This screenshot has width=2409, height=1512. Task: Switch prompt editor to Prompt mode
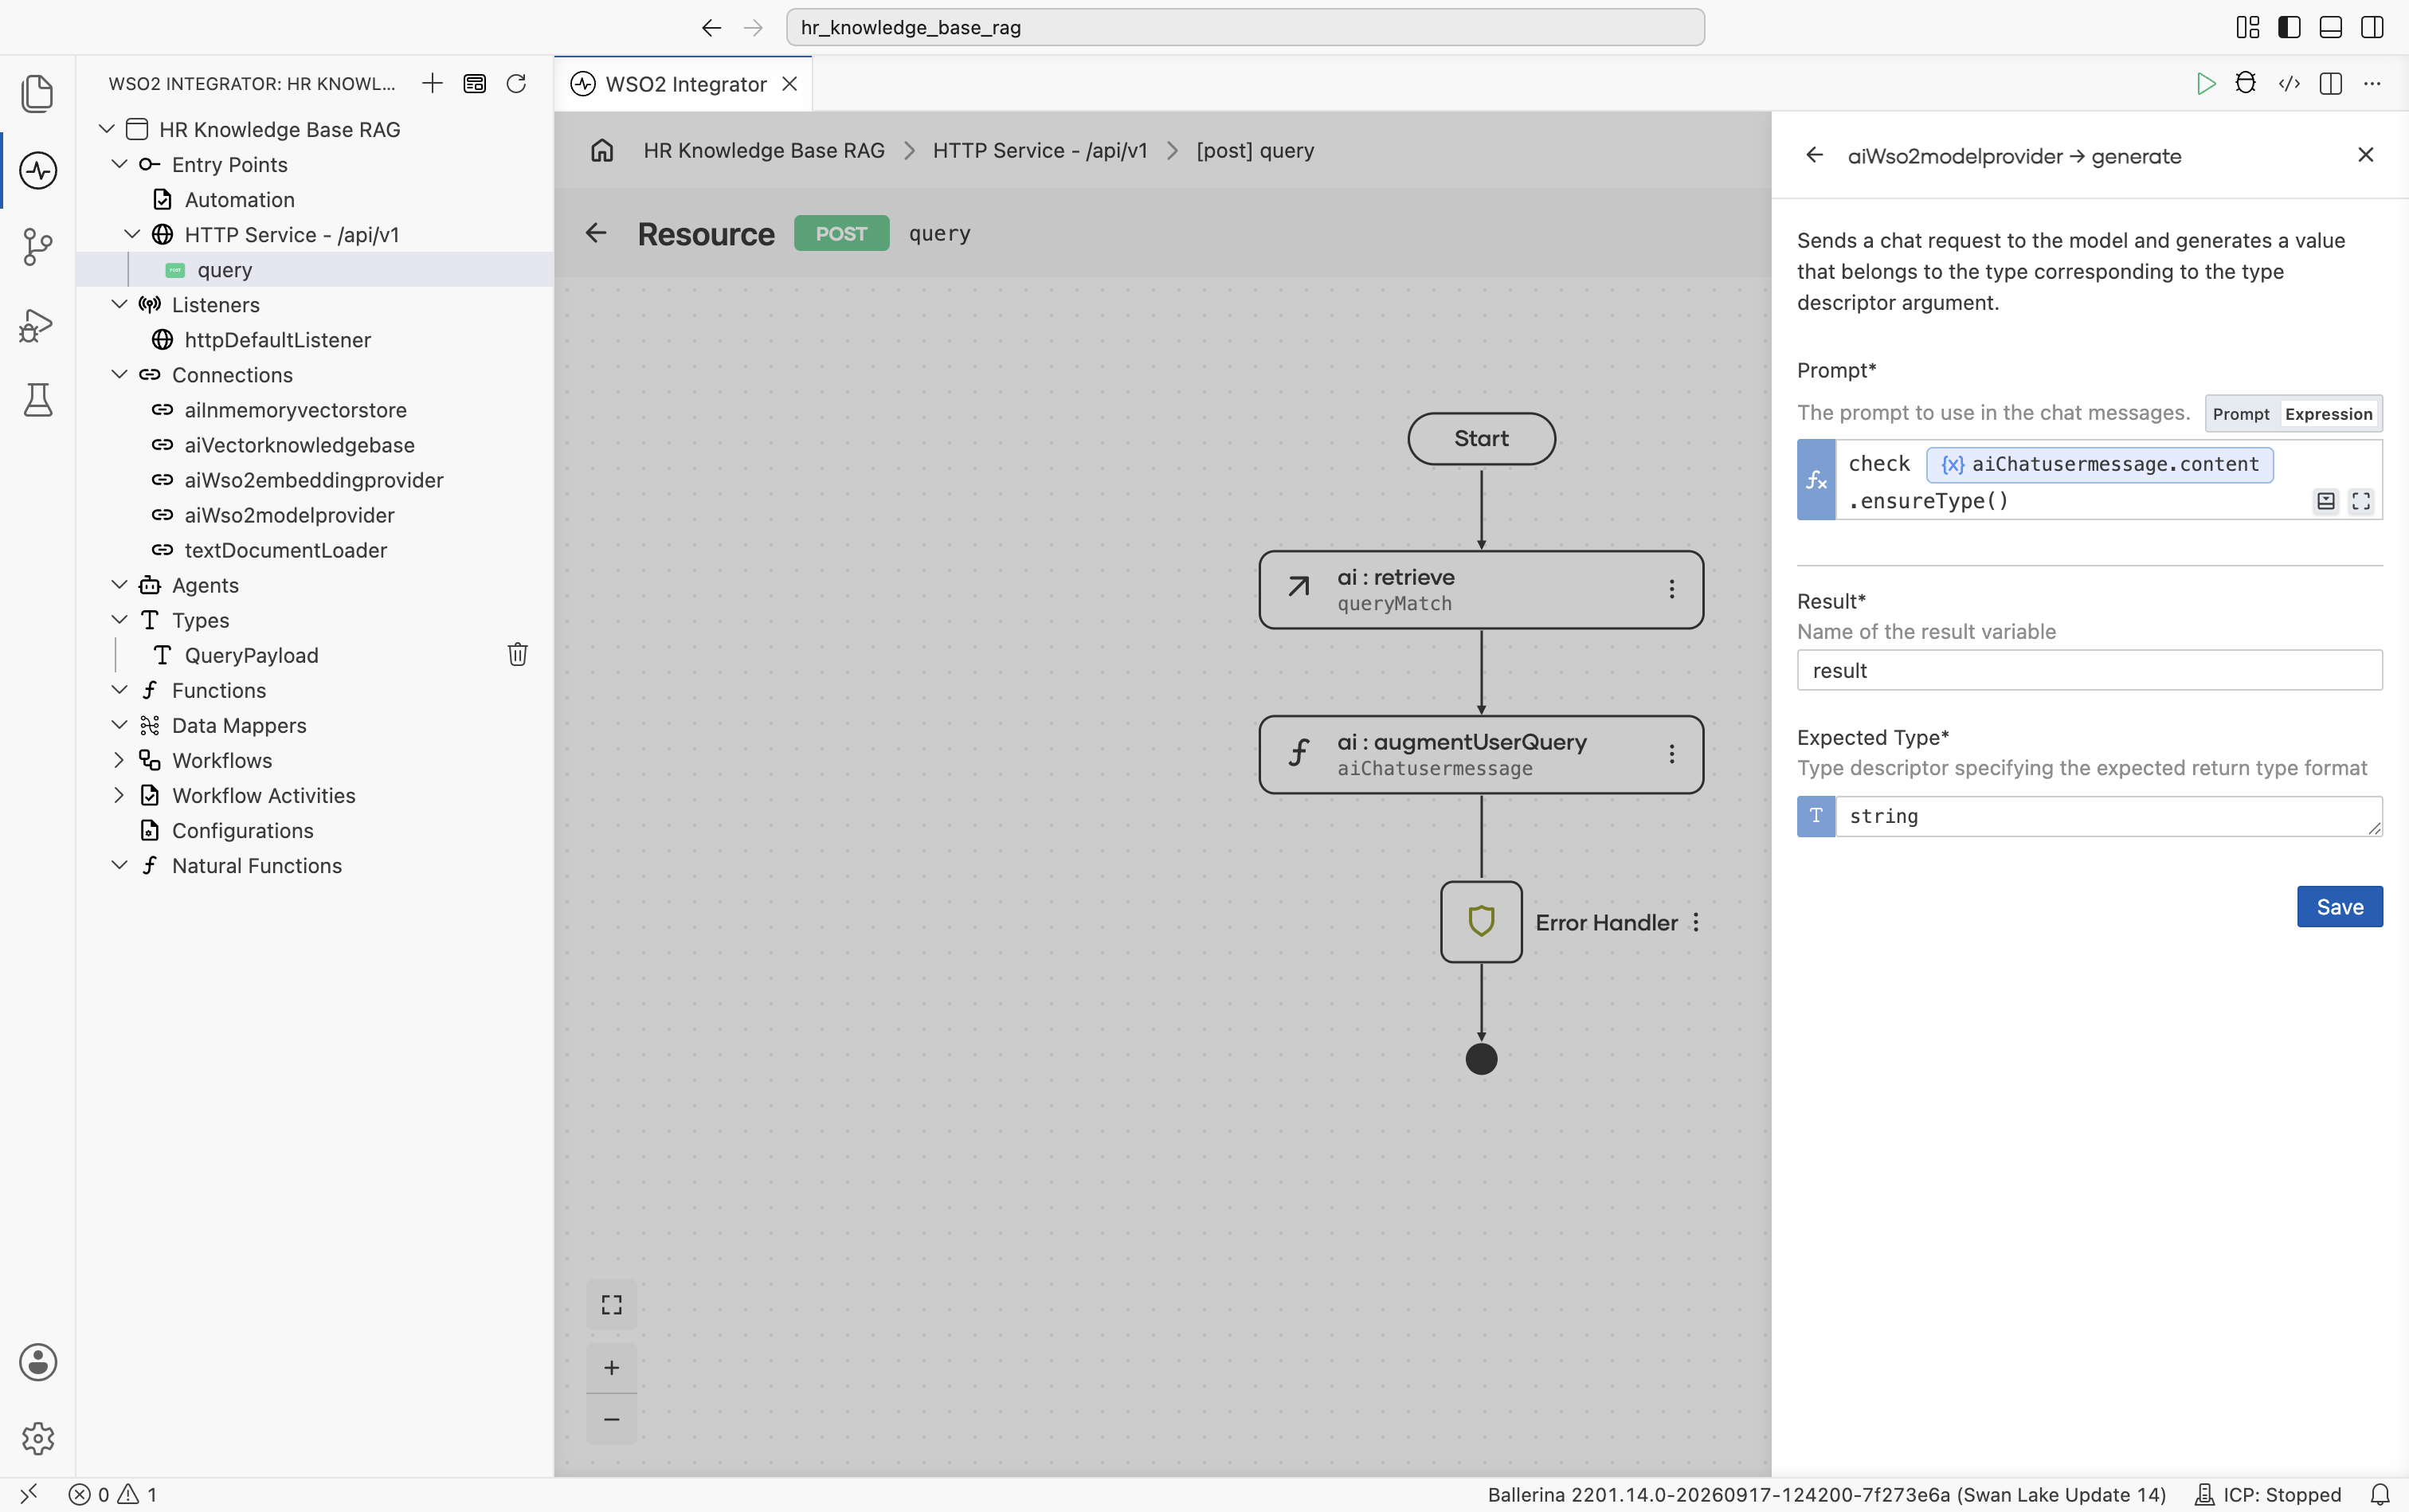(x=2240, y=414)
